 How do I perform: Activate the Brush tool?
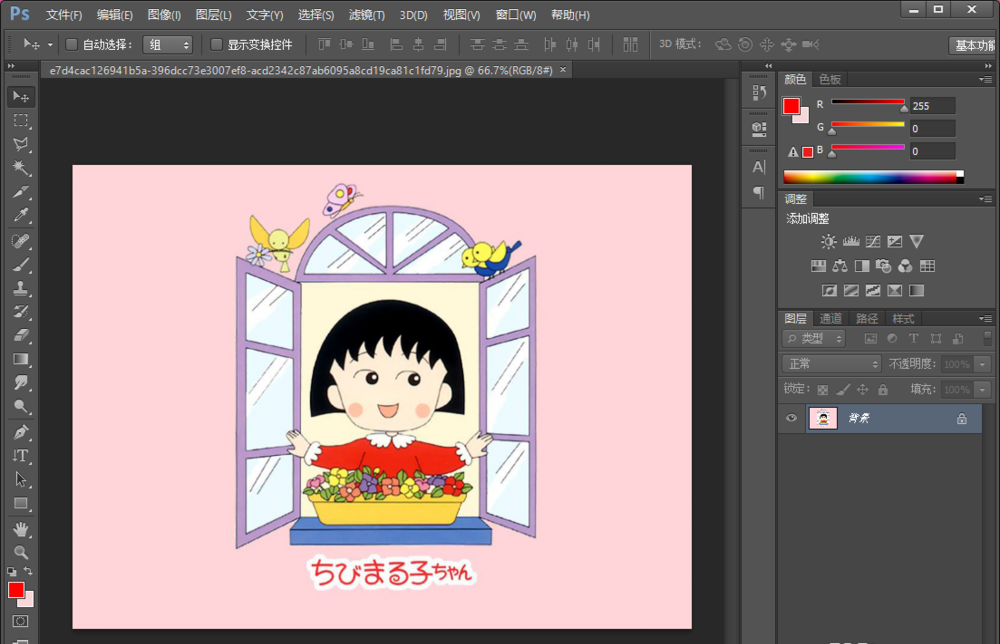[21, 264]
